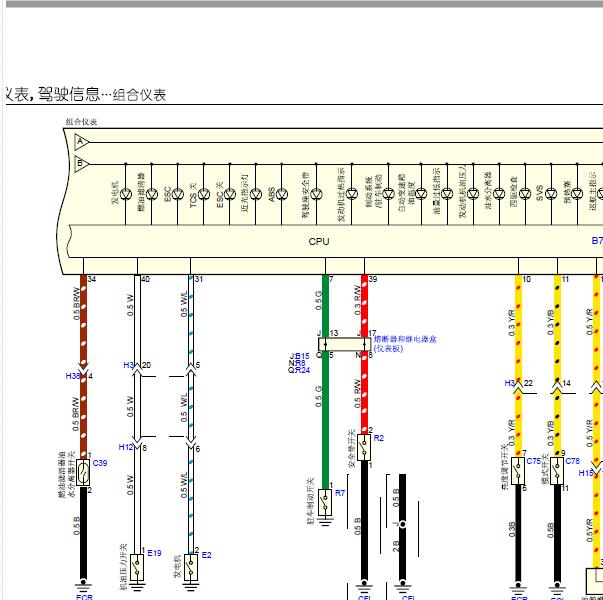This screenshot has height=600, width=603.
Task: Open the N:R8 connector link
Action: point(297,363)
